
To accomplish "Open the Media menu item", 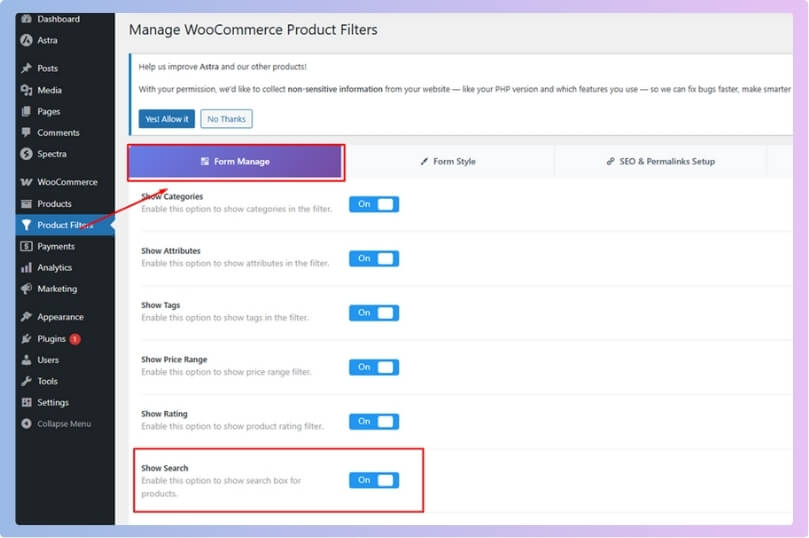I will click(65, 90).
